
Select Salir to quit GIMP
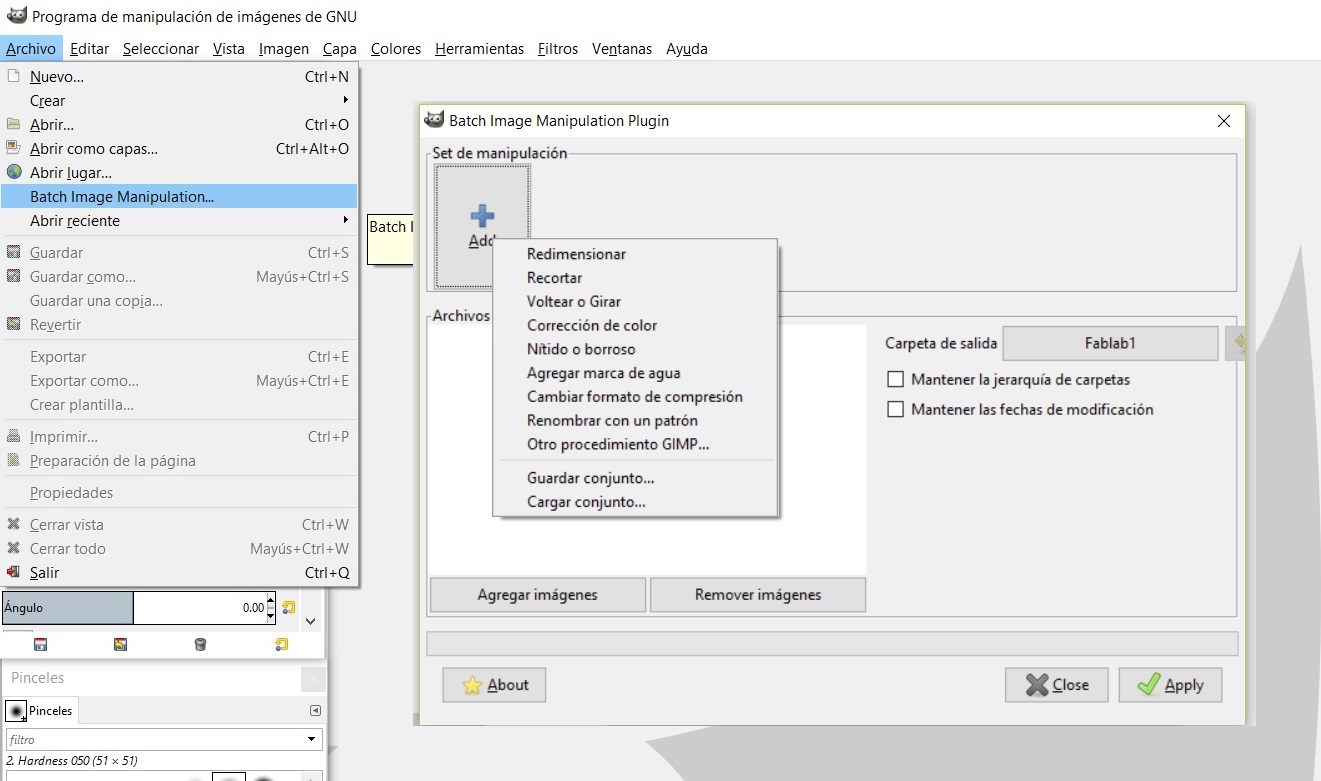[179, 573]
